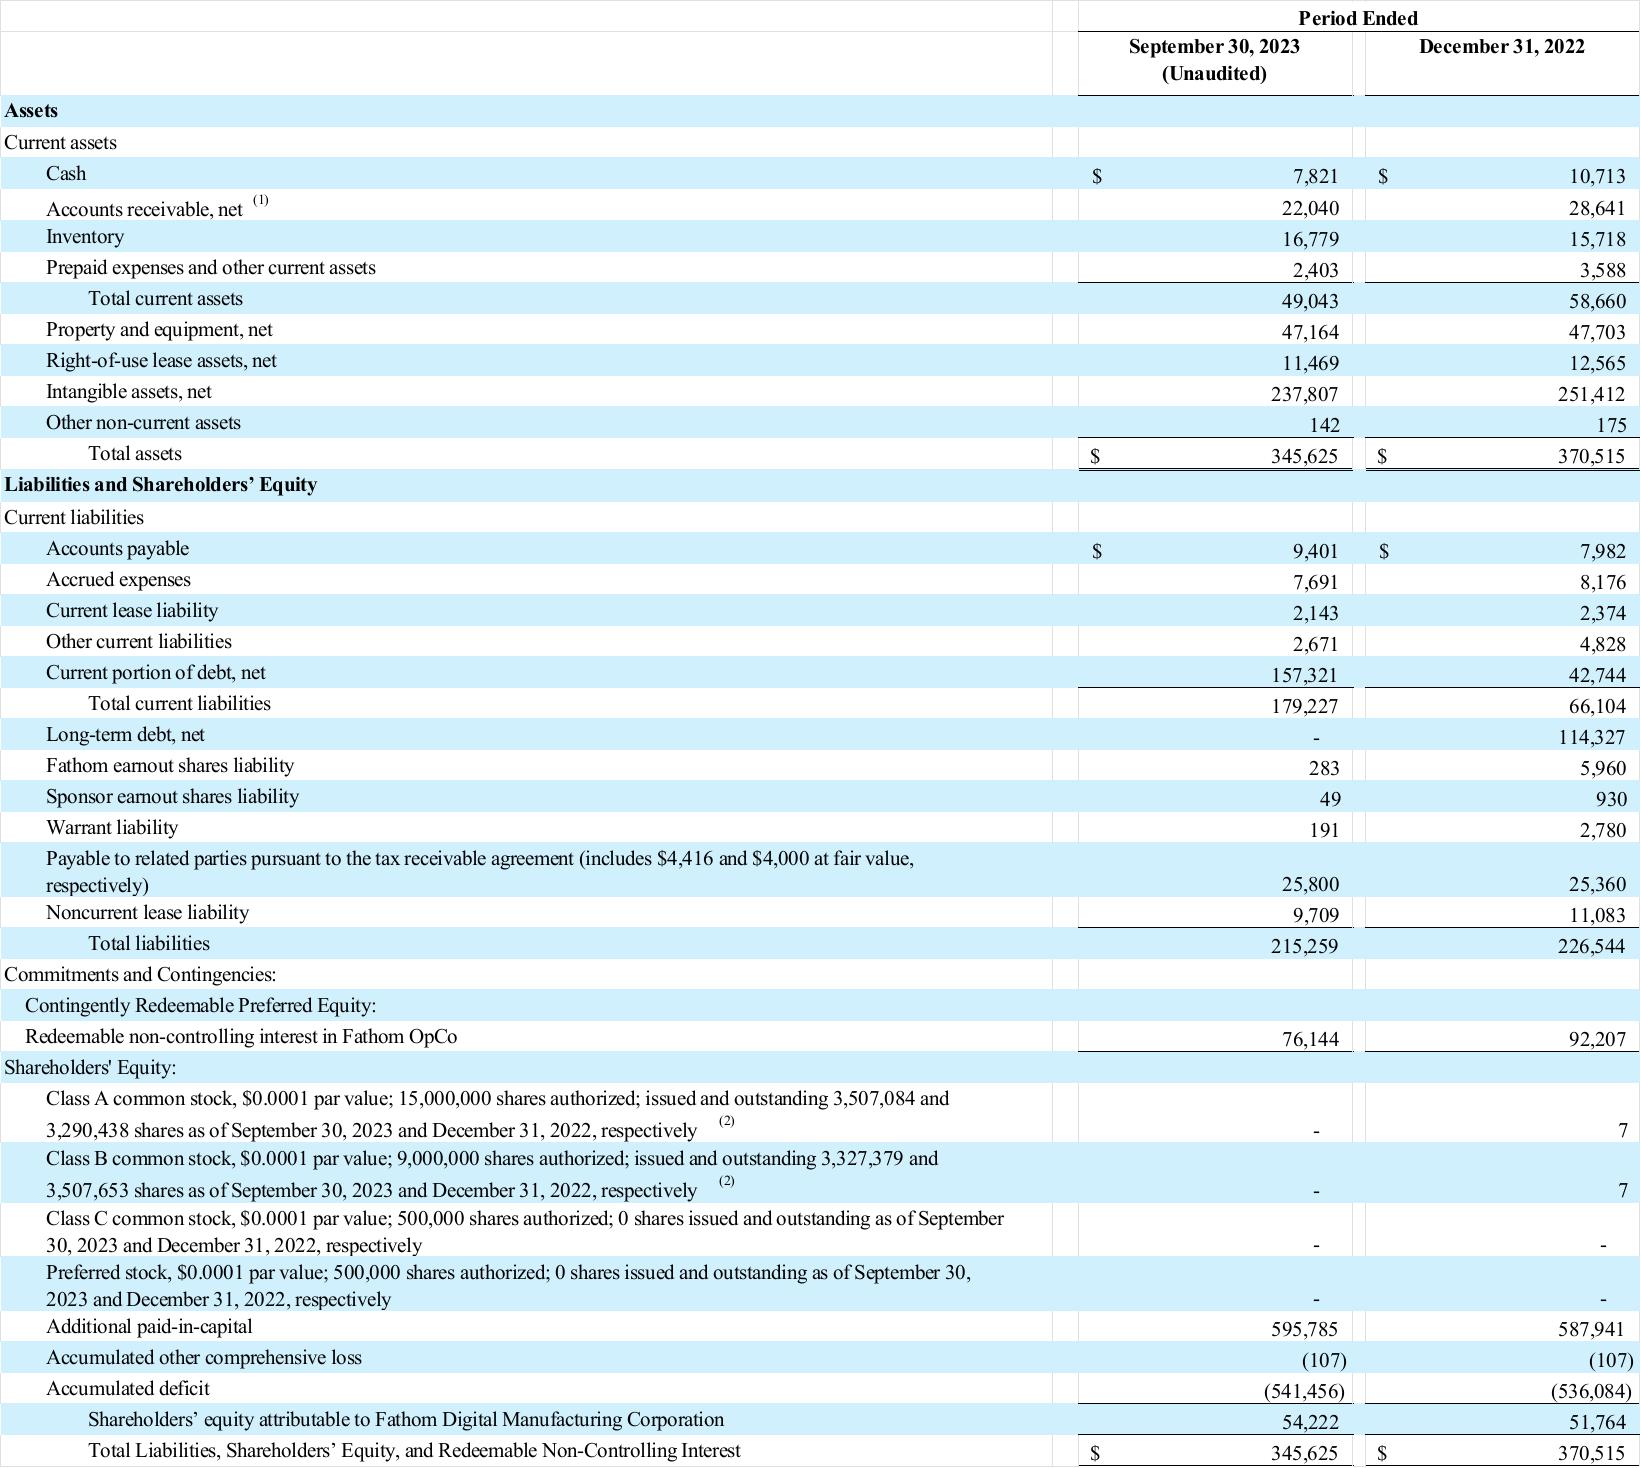
Task: Click Intangible assets, net value 237,807
Action: (x=1304, y=395)
